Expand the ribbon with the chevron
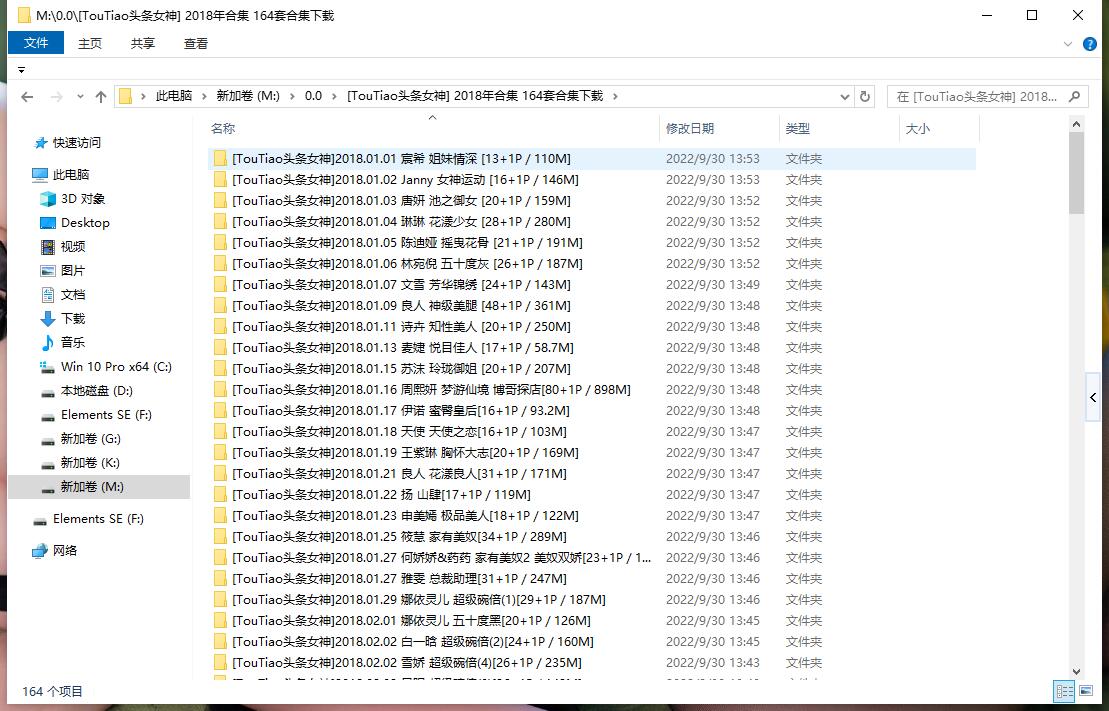1109x711 pixels. [1068, 44]
